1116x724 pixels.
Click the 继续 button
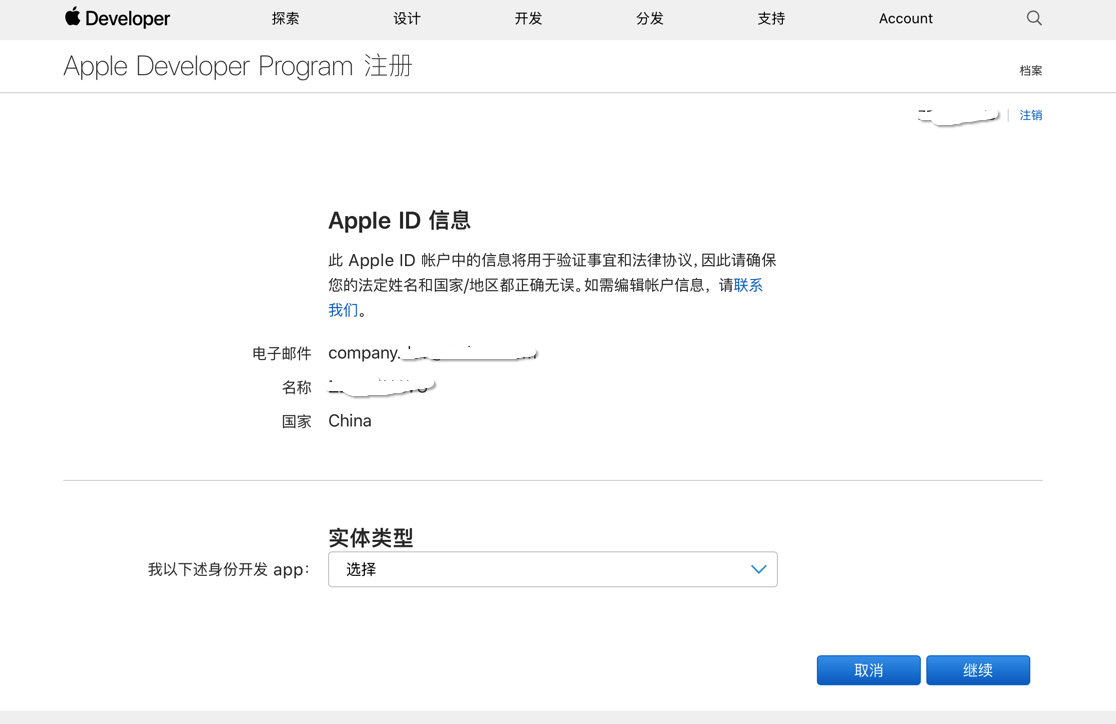(x=978, y=670)
